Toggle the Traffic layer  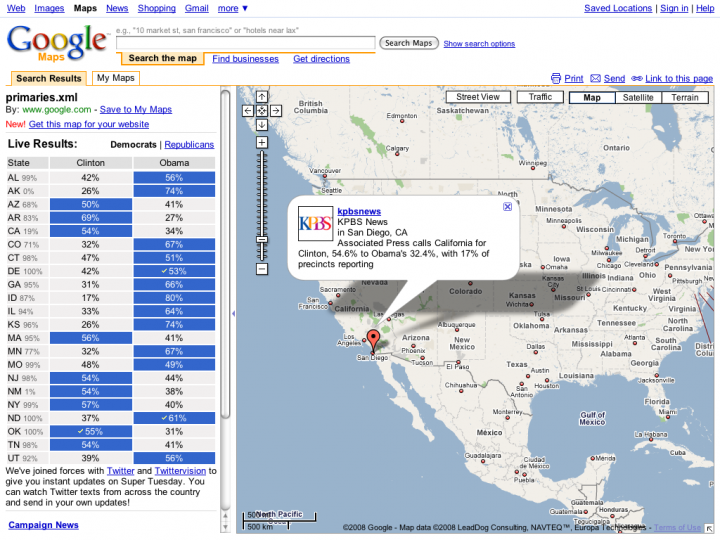point(540,97)
